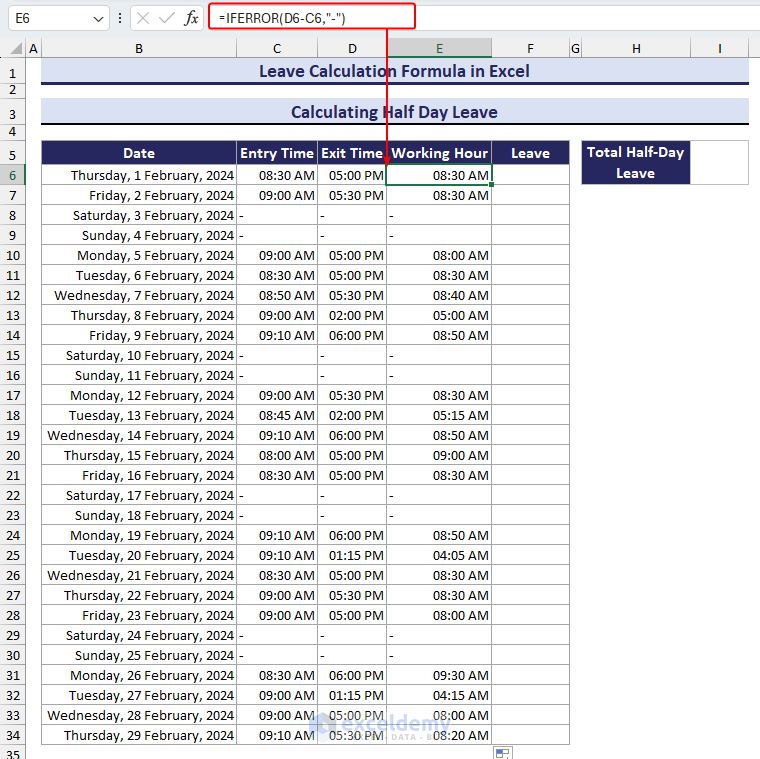Select working hour 09:00 AM for 15 February
Image resolution: width=760 pixels, height=759 pixels.
click(439, 456)
